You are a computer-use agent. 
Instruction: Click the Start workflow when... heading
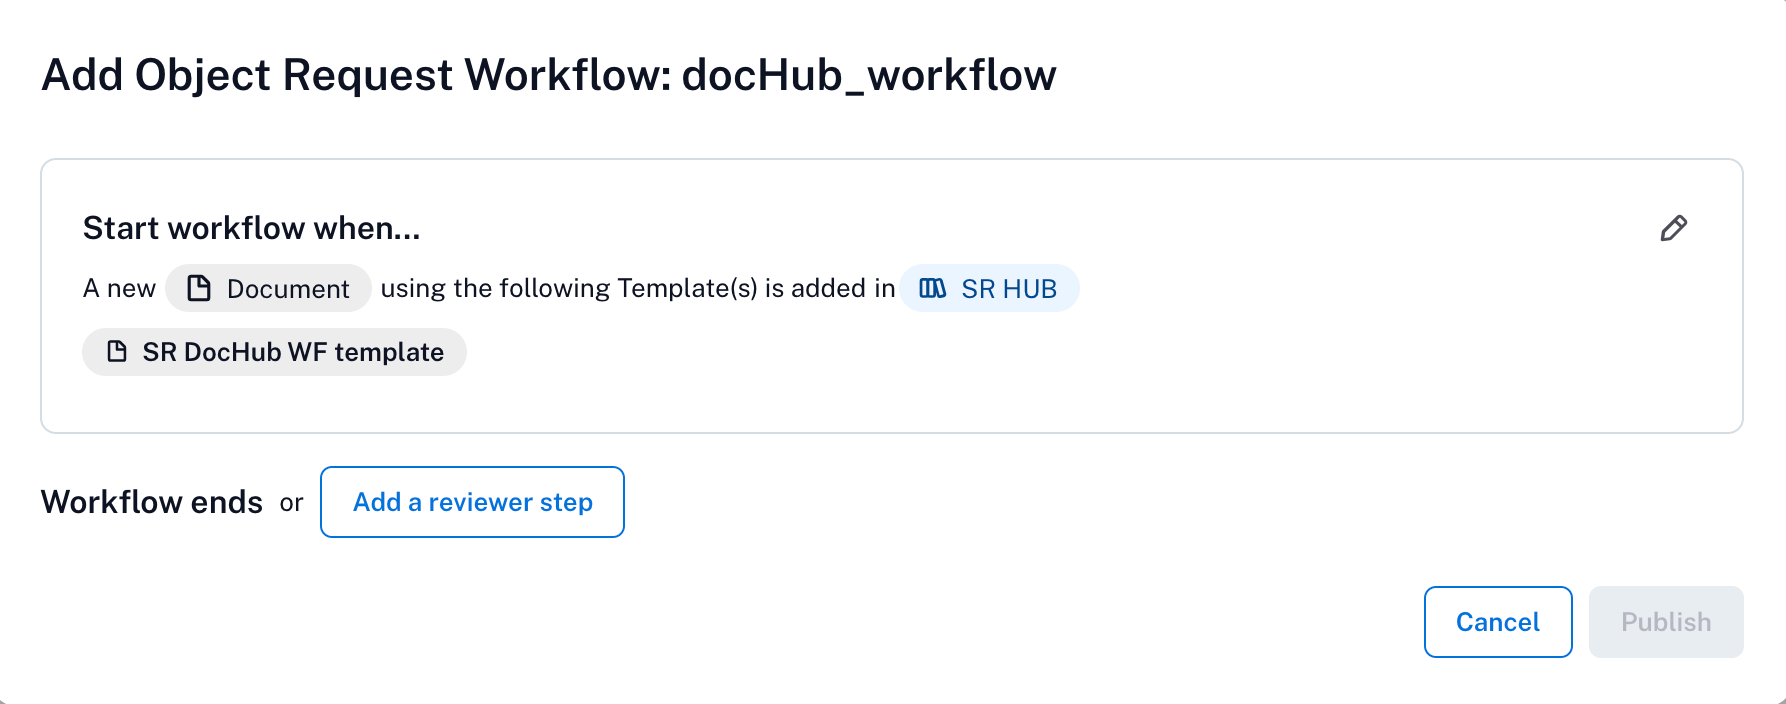coord(251,228)
